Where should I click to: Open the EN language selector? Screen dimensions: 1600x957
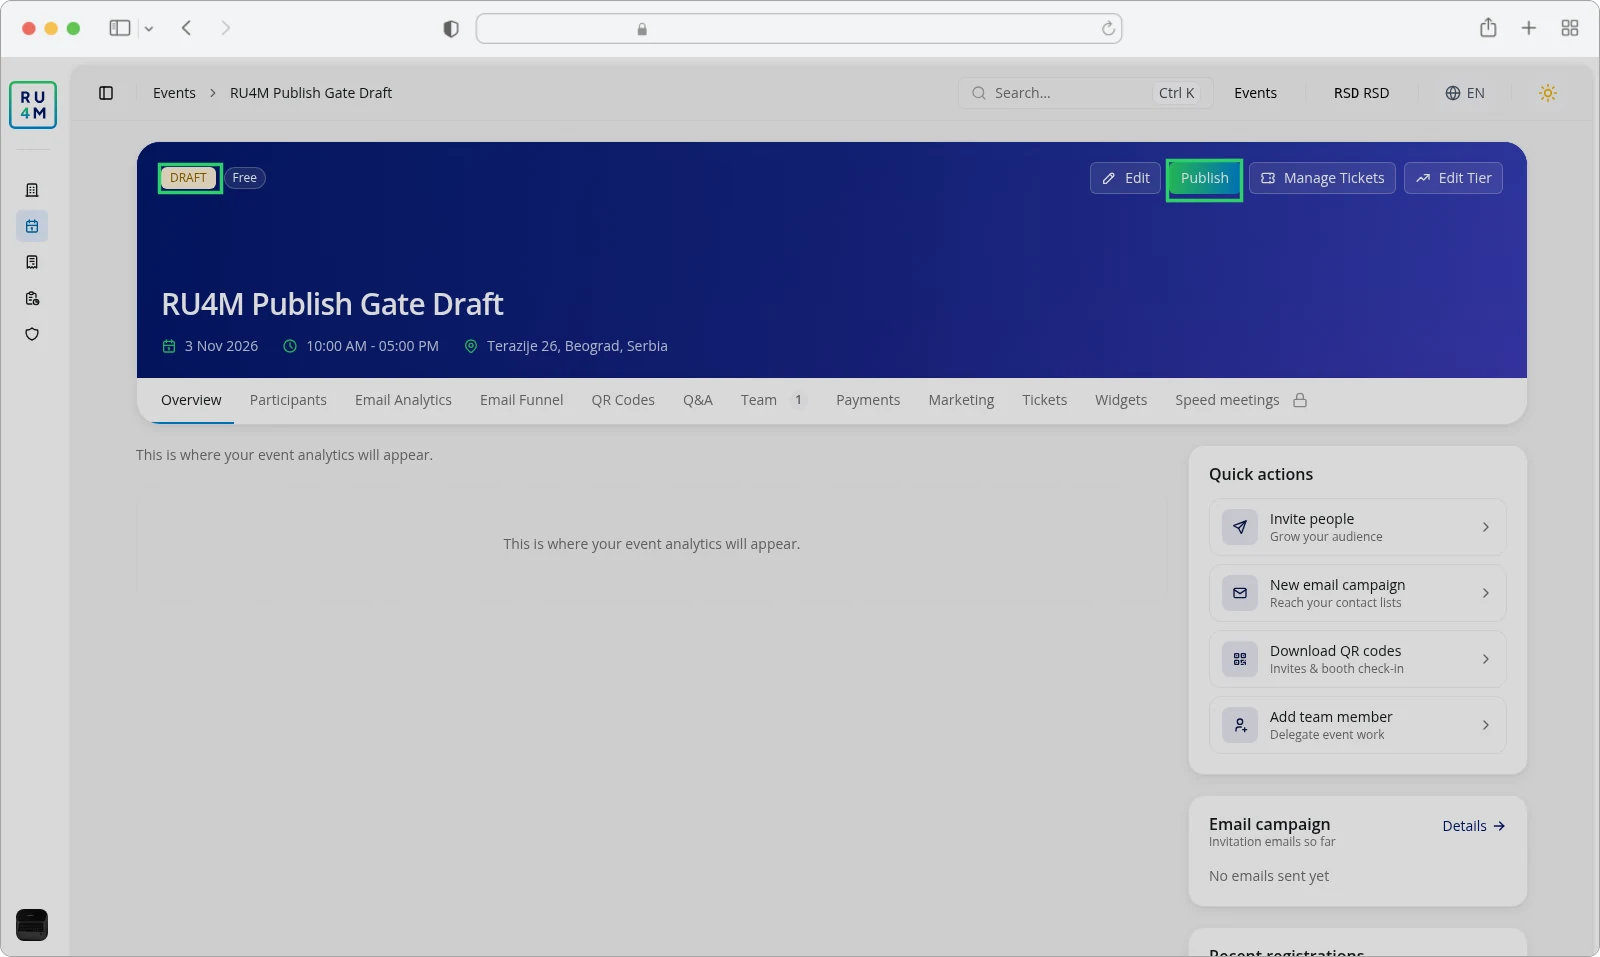pos(1465,93)
